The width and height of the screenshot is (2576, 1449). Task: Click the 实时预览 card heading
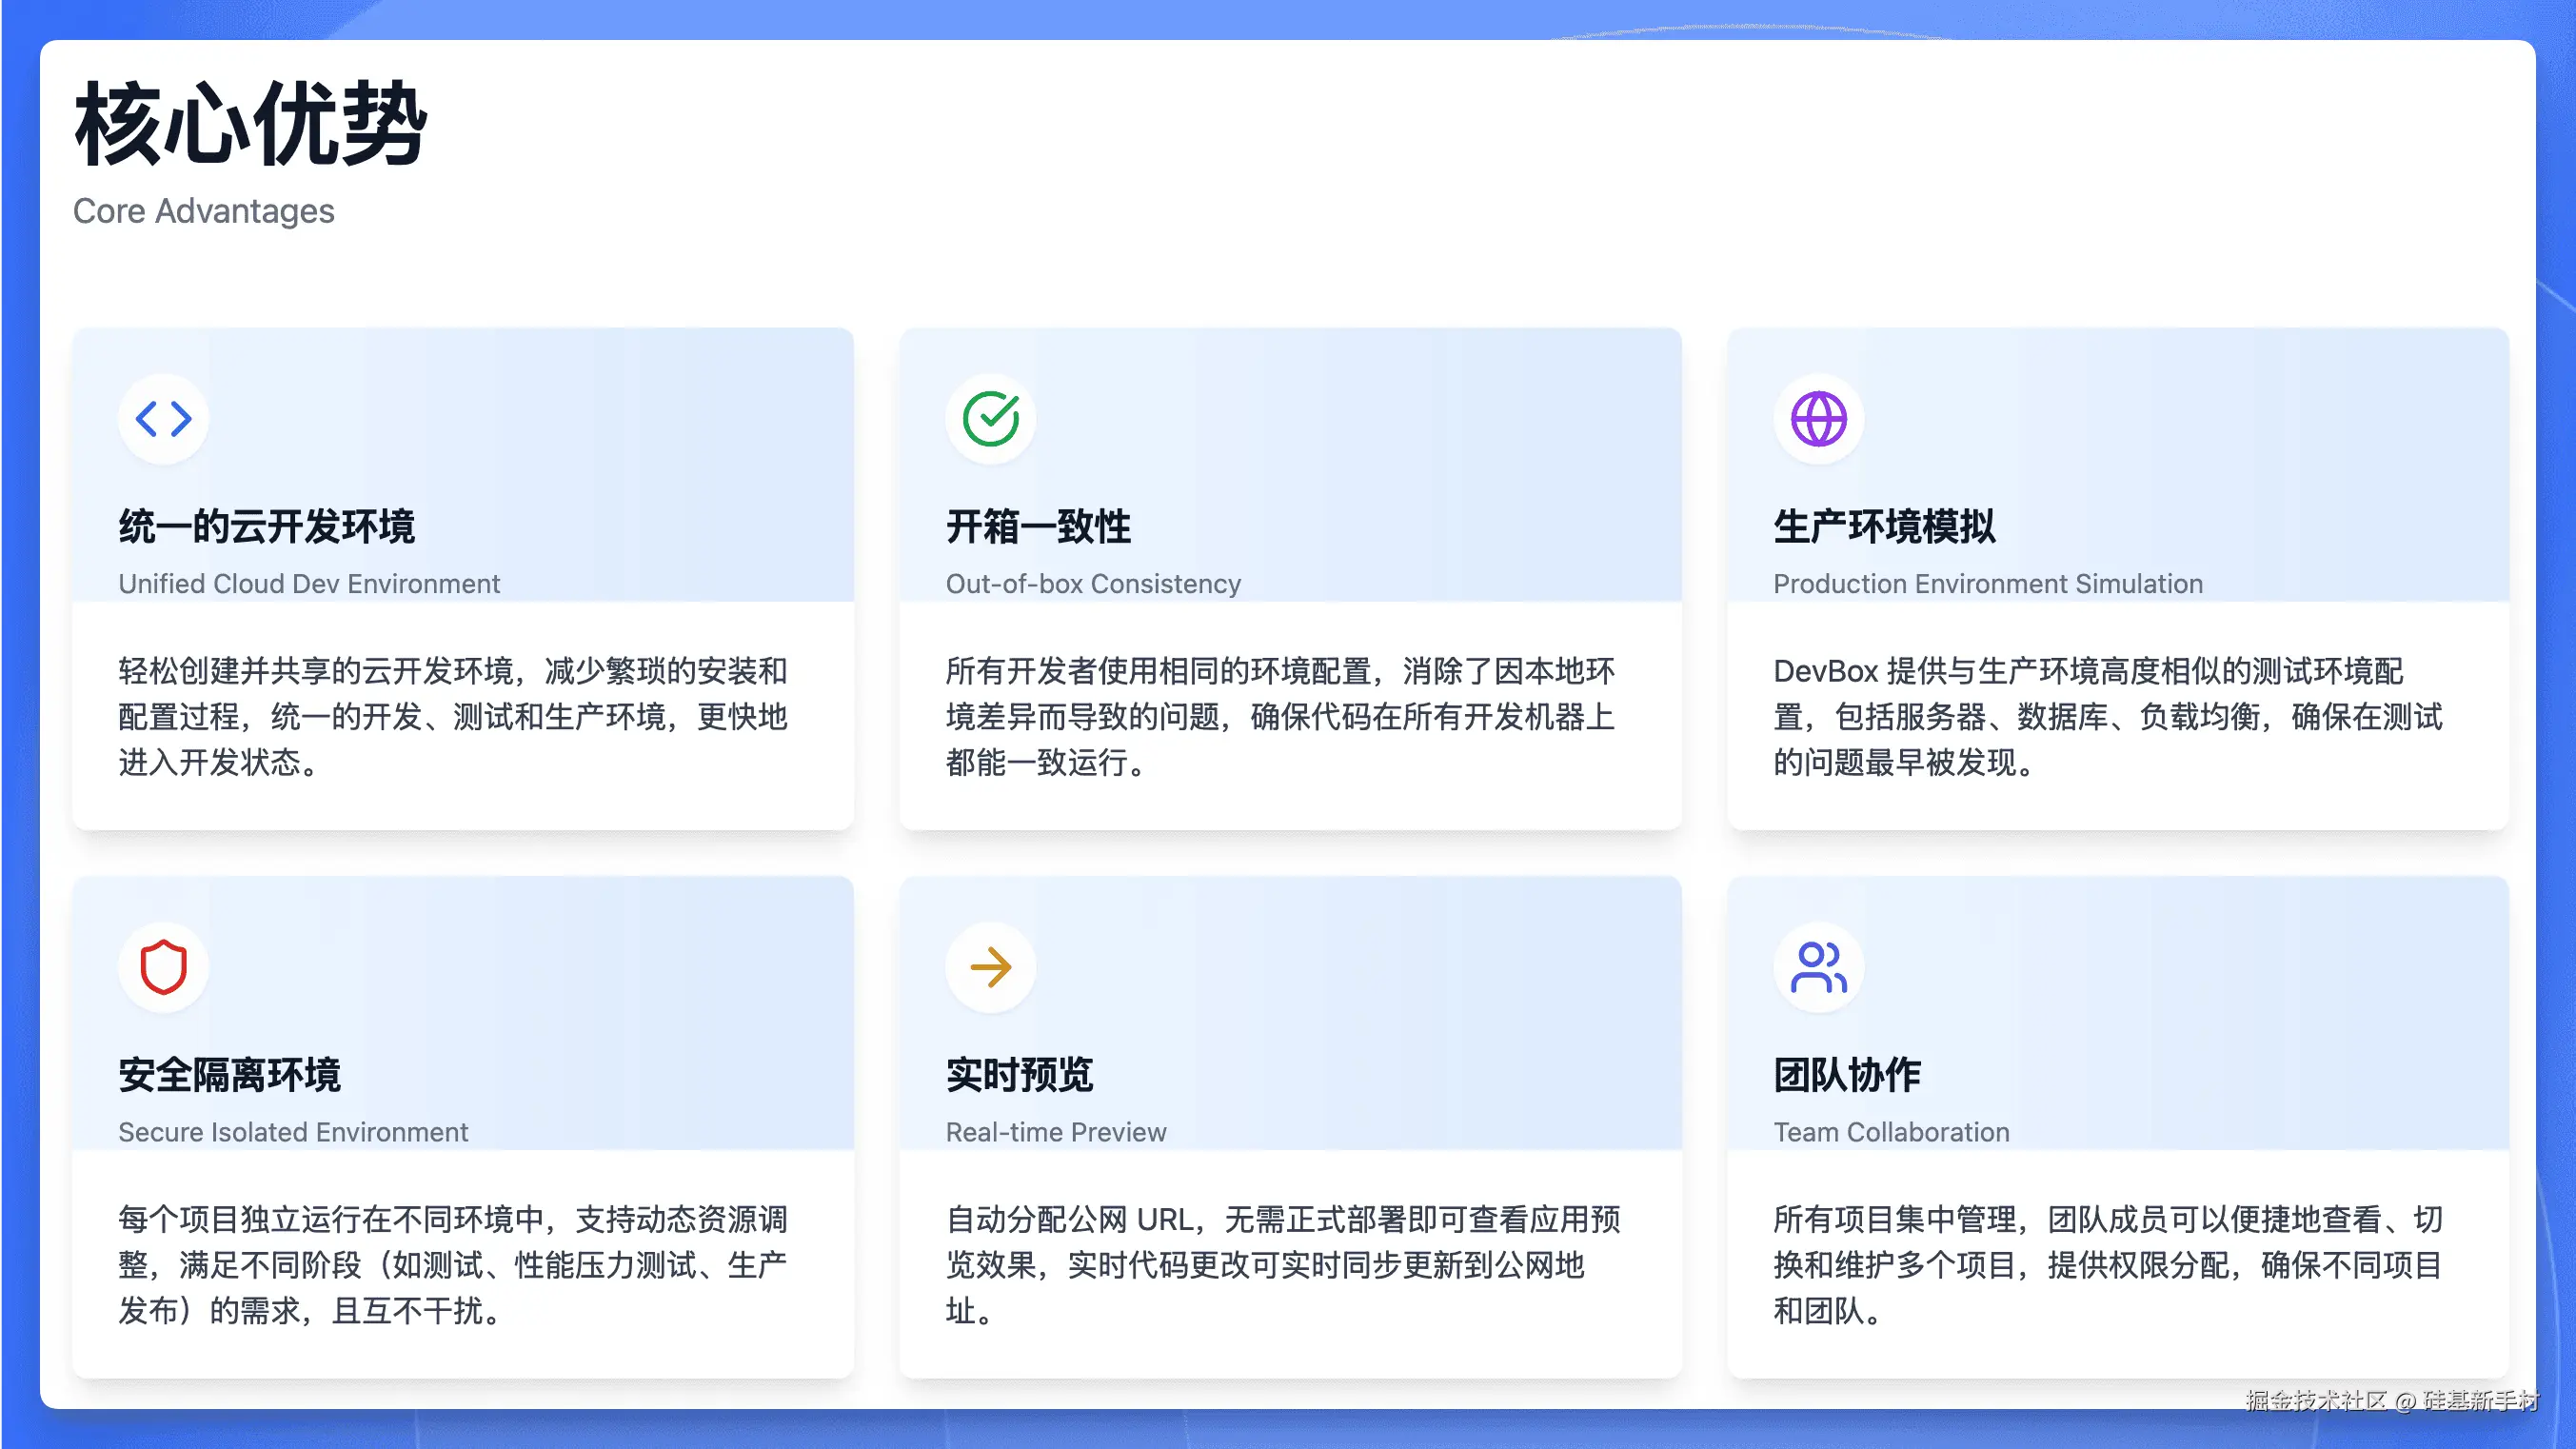click(1019, 1075)
